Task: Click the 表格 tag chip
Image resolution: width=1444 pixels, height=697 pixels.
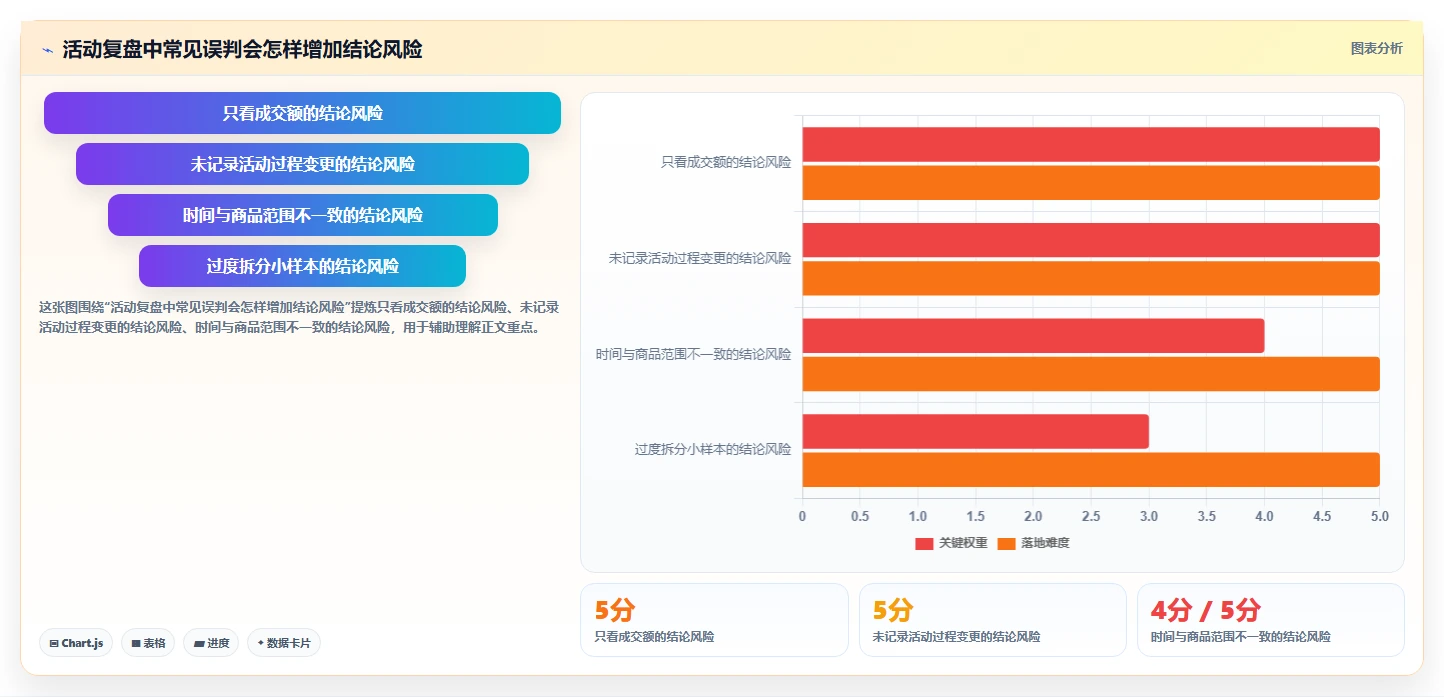Action: pyautogui.click(x=148, y=643)
